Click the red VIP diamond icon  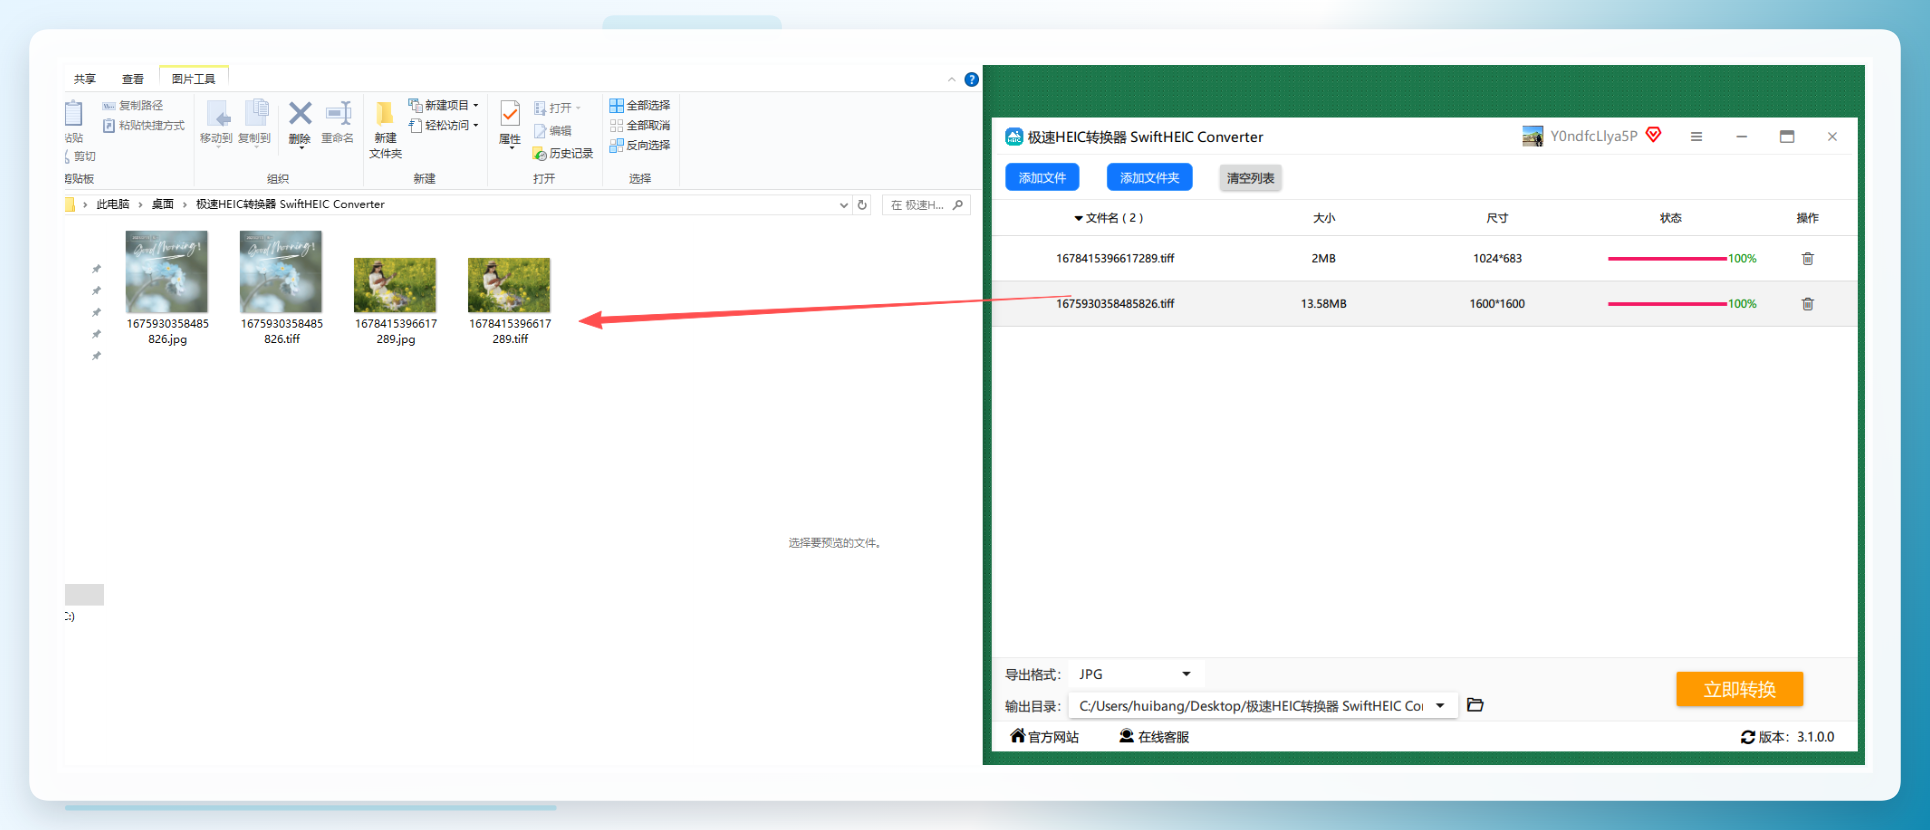point(1654,135)
